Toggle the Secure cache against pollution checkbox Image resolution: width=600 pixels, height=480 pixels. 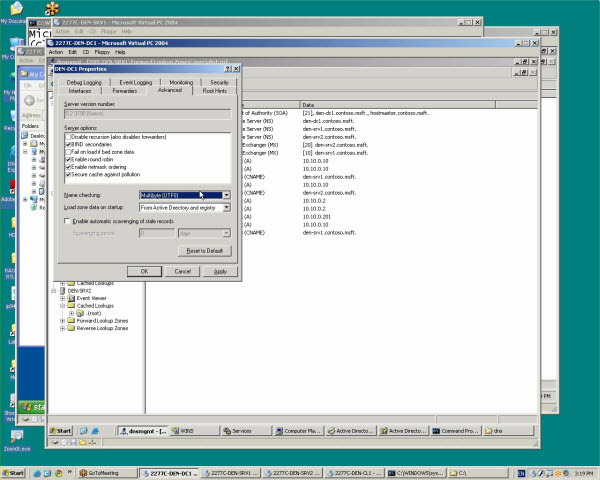pos(68,175)
